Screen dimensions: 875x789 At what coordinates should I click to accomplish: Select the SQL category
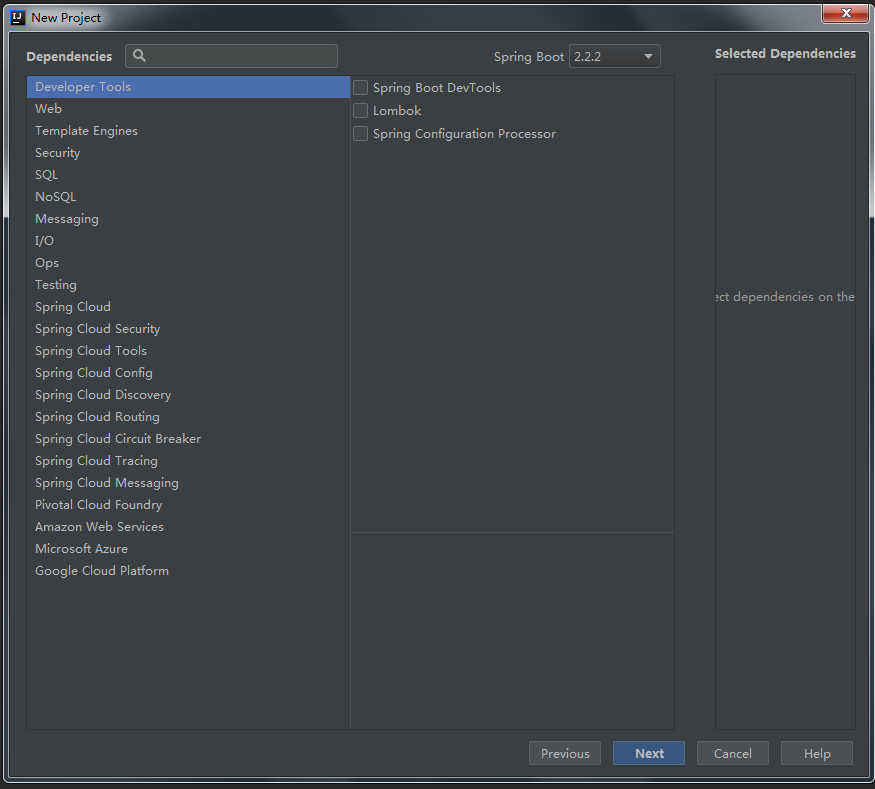pyautogui.click(x=189, y=175)
